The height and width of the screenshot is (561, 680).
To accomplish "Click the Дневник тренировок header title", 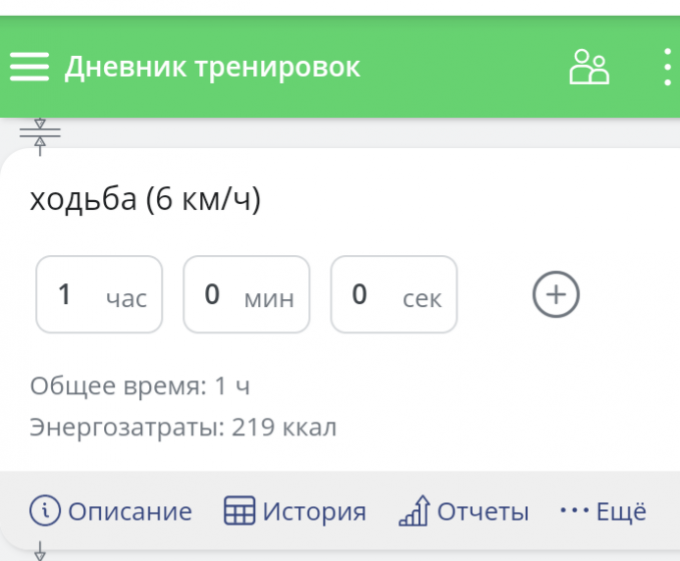I will tap(212, 67).
